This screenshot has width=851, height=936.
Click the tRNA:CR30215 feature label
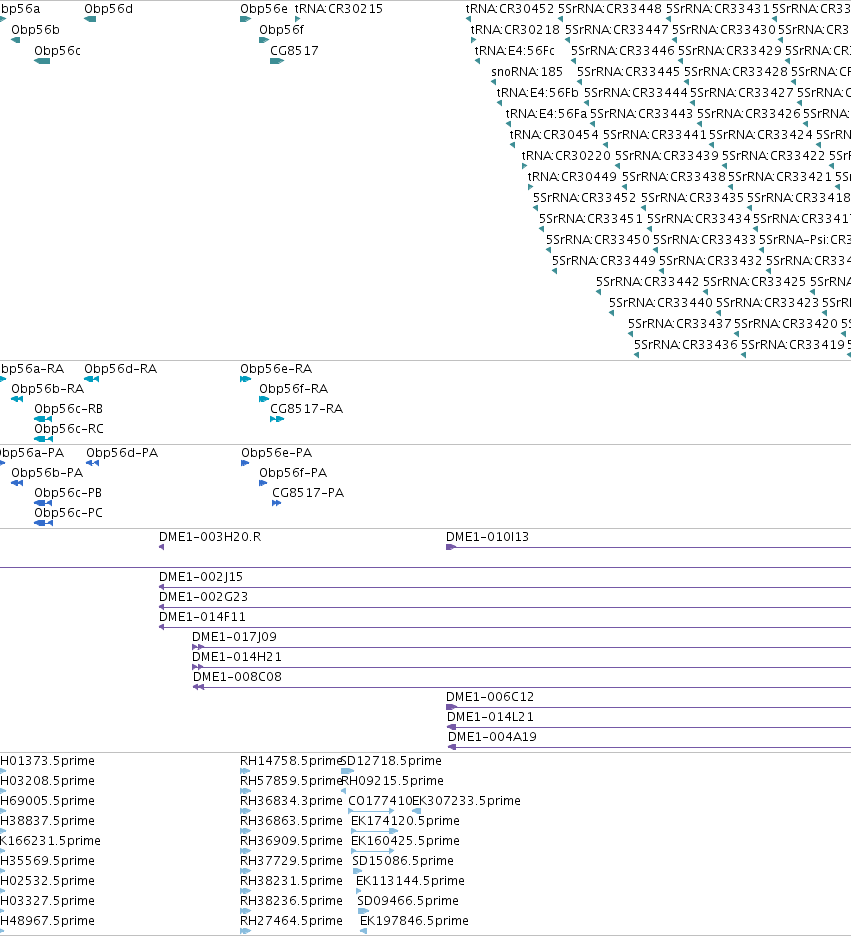pos(339,9)
